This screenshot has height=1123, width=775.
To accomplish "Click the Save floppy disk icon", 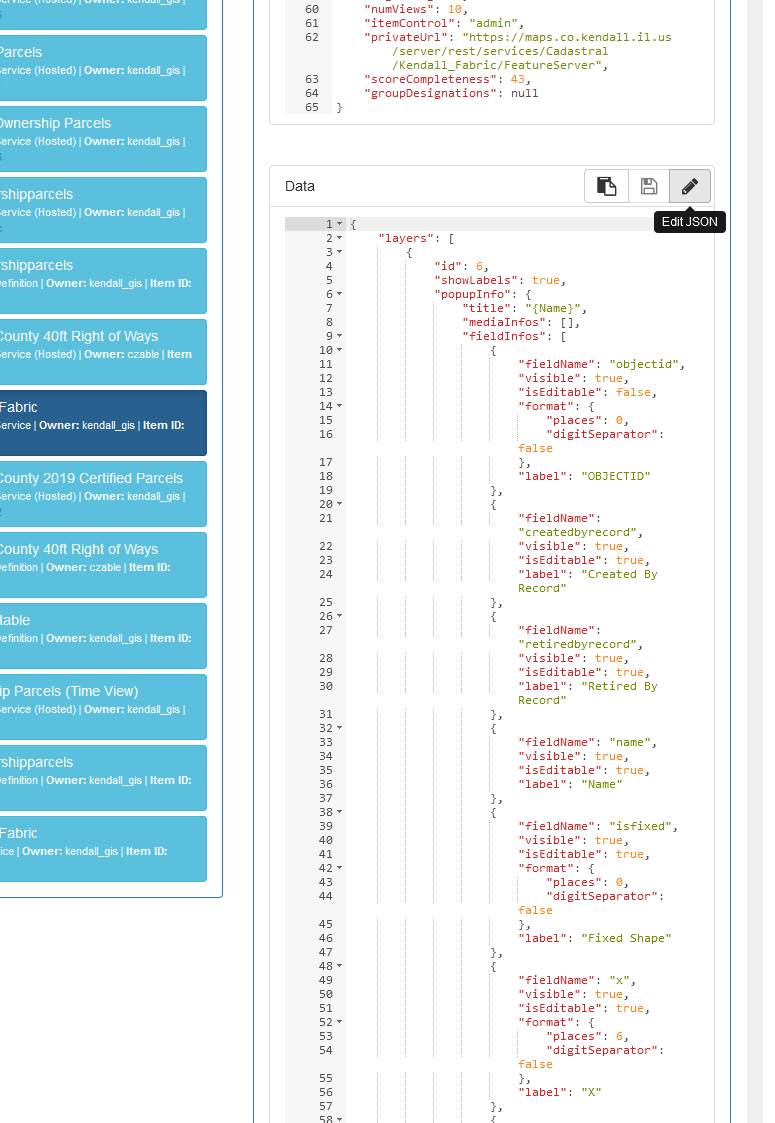I will click(648, 186).
